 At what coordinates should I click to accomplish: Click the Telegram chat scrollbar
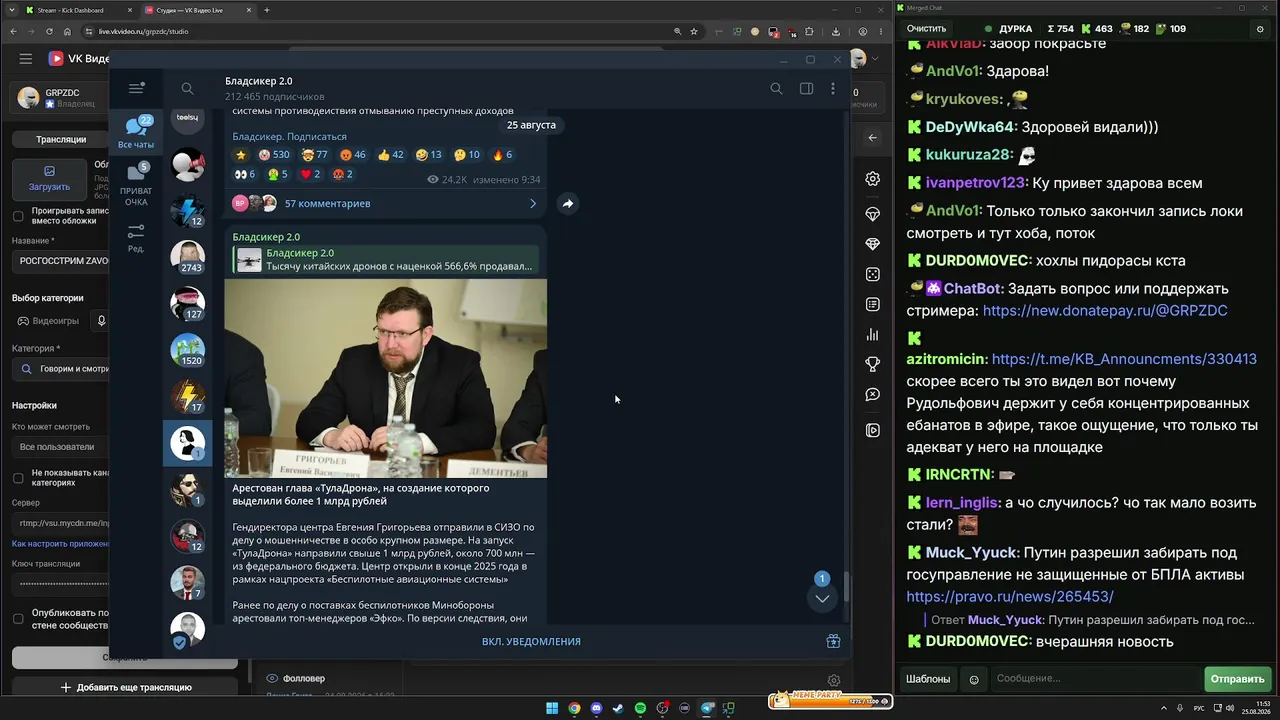[x=845, y=587]
